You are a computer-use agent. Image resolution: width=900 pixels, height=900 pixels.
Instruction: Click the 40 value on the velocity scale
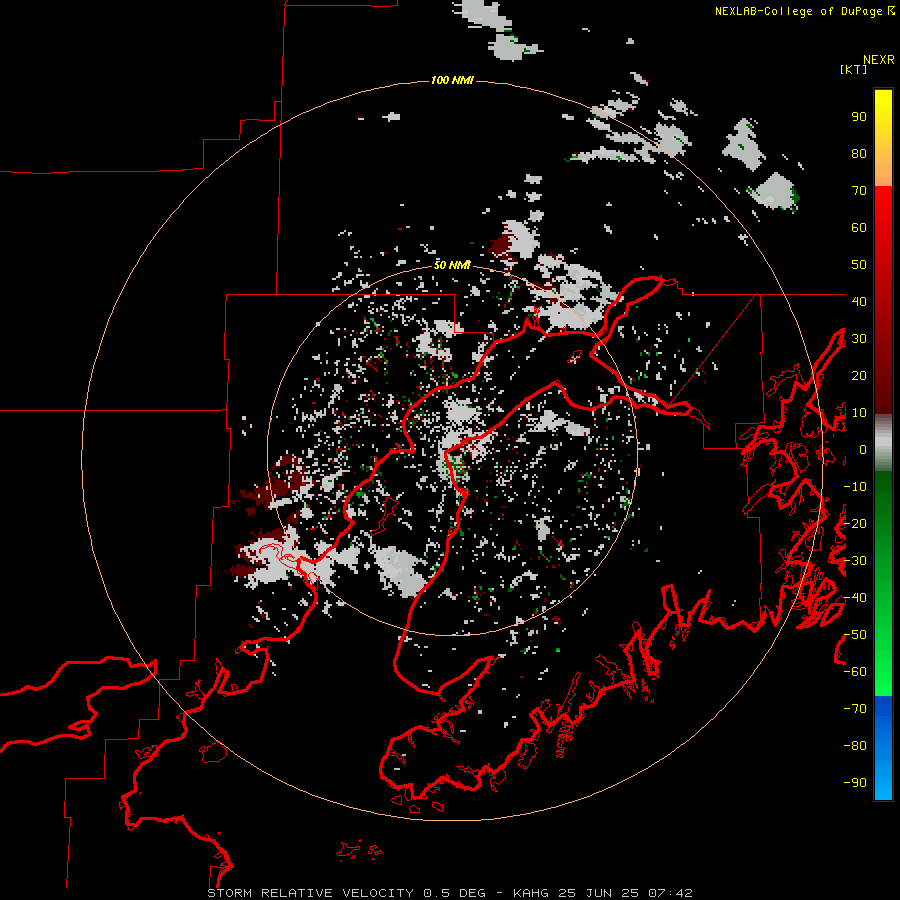(859, 301)
